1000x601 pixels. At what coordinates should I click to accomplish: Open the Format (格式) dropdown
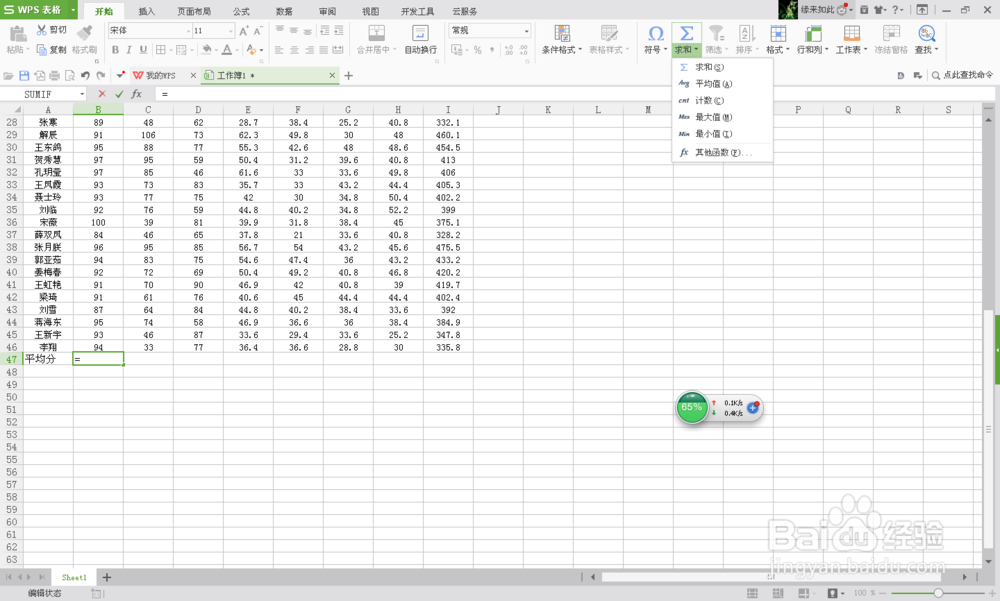[x=777, y=40]
